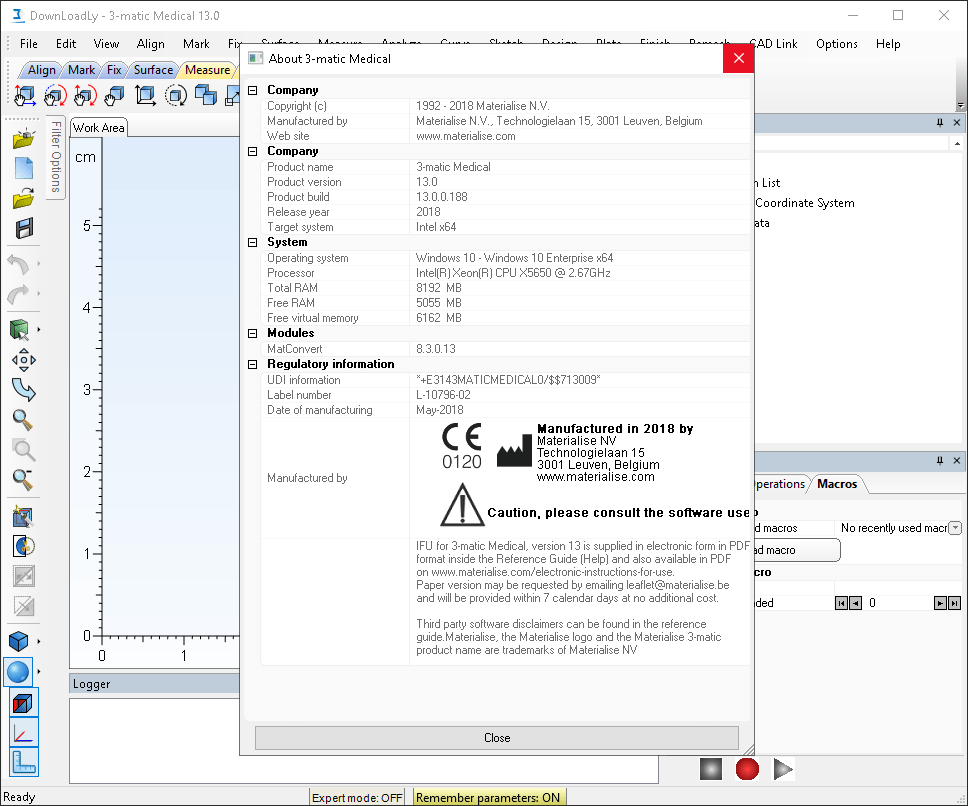Click the cube with coordinate axes icon
Viewport: 968px width, 806px height.
[146, 96]
